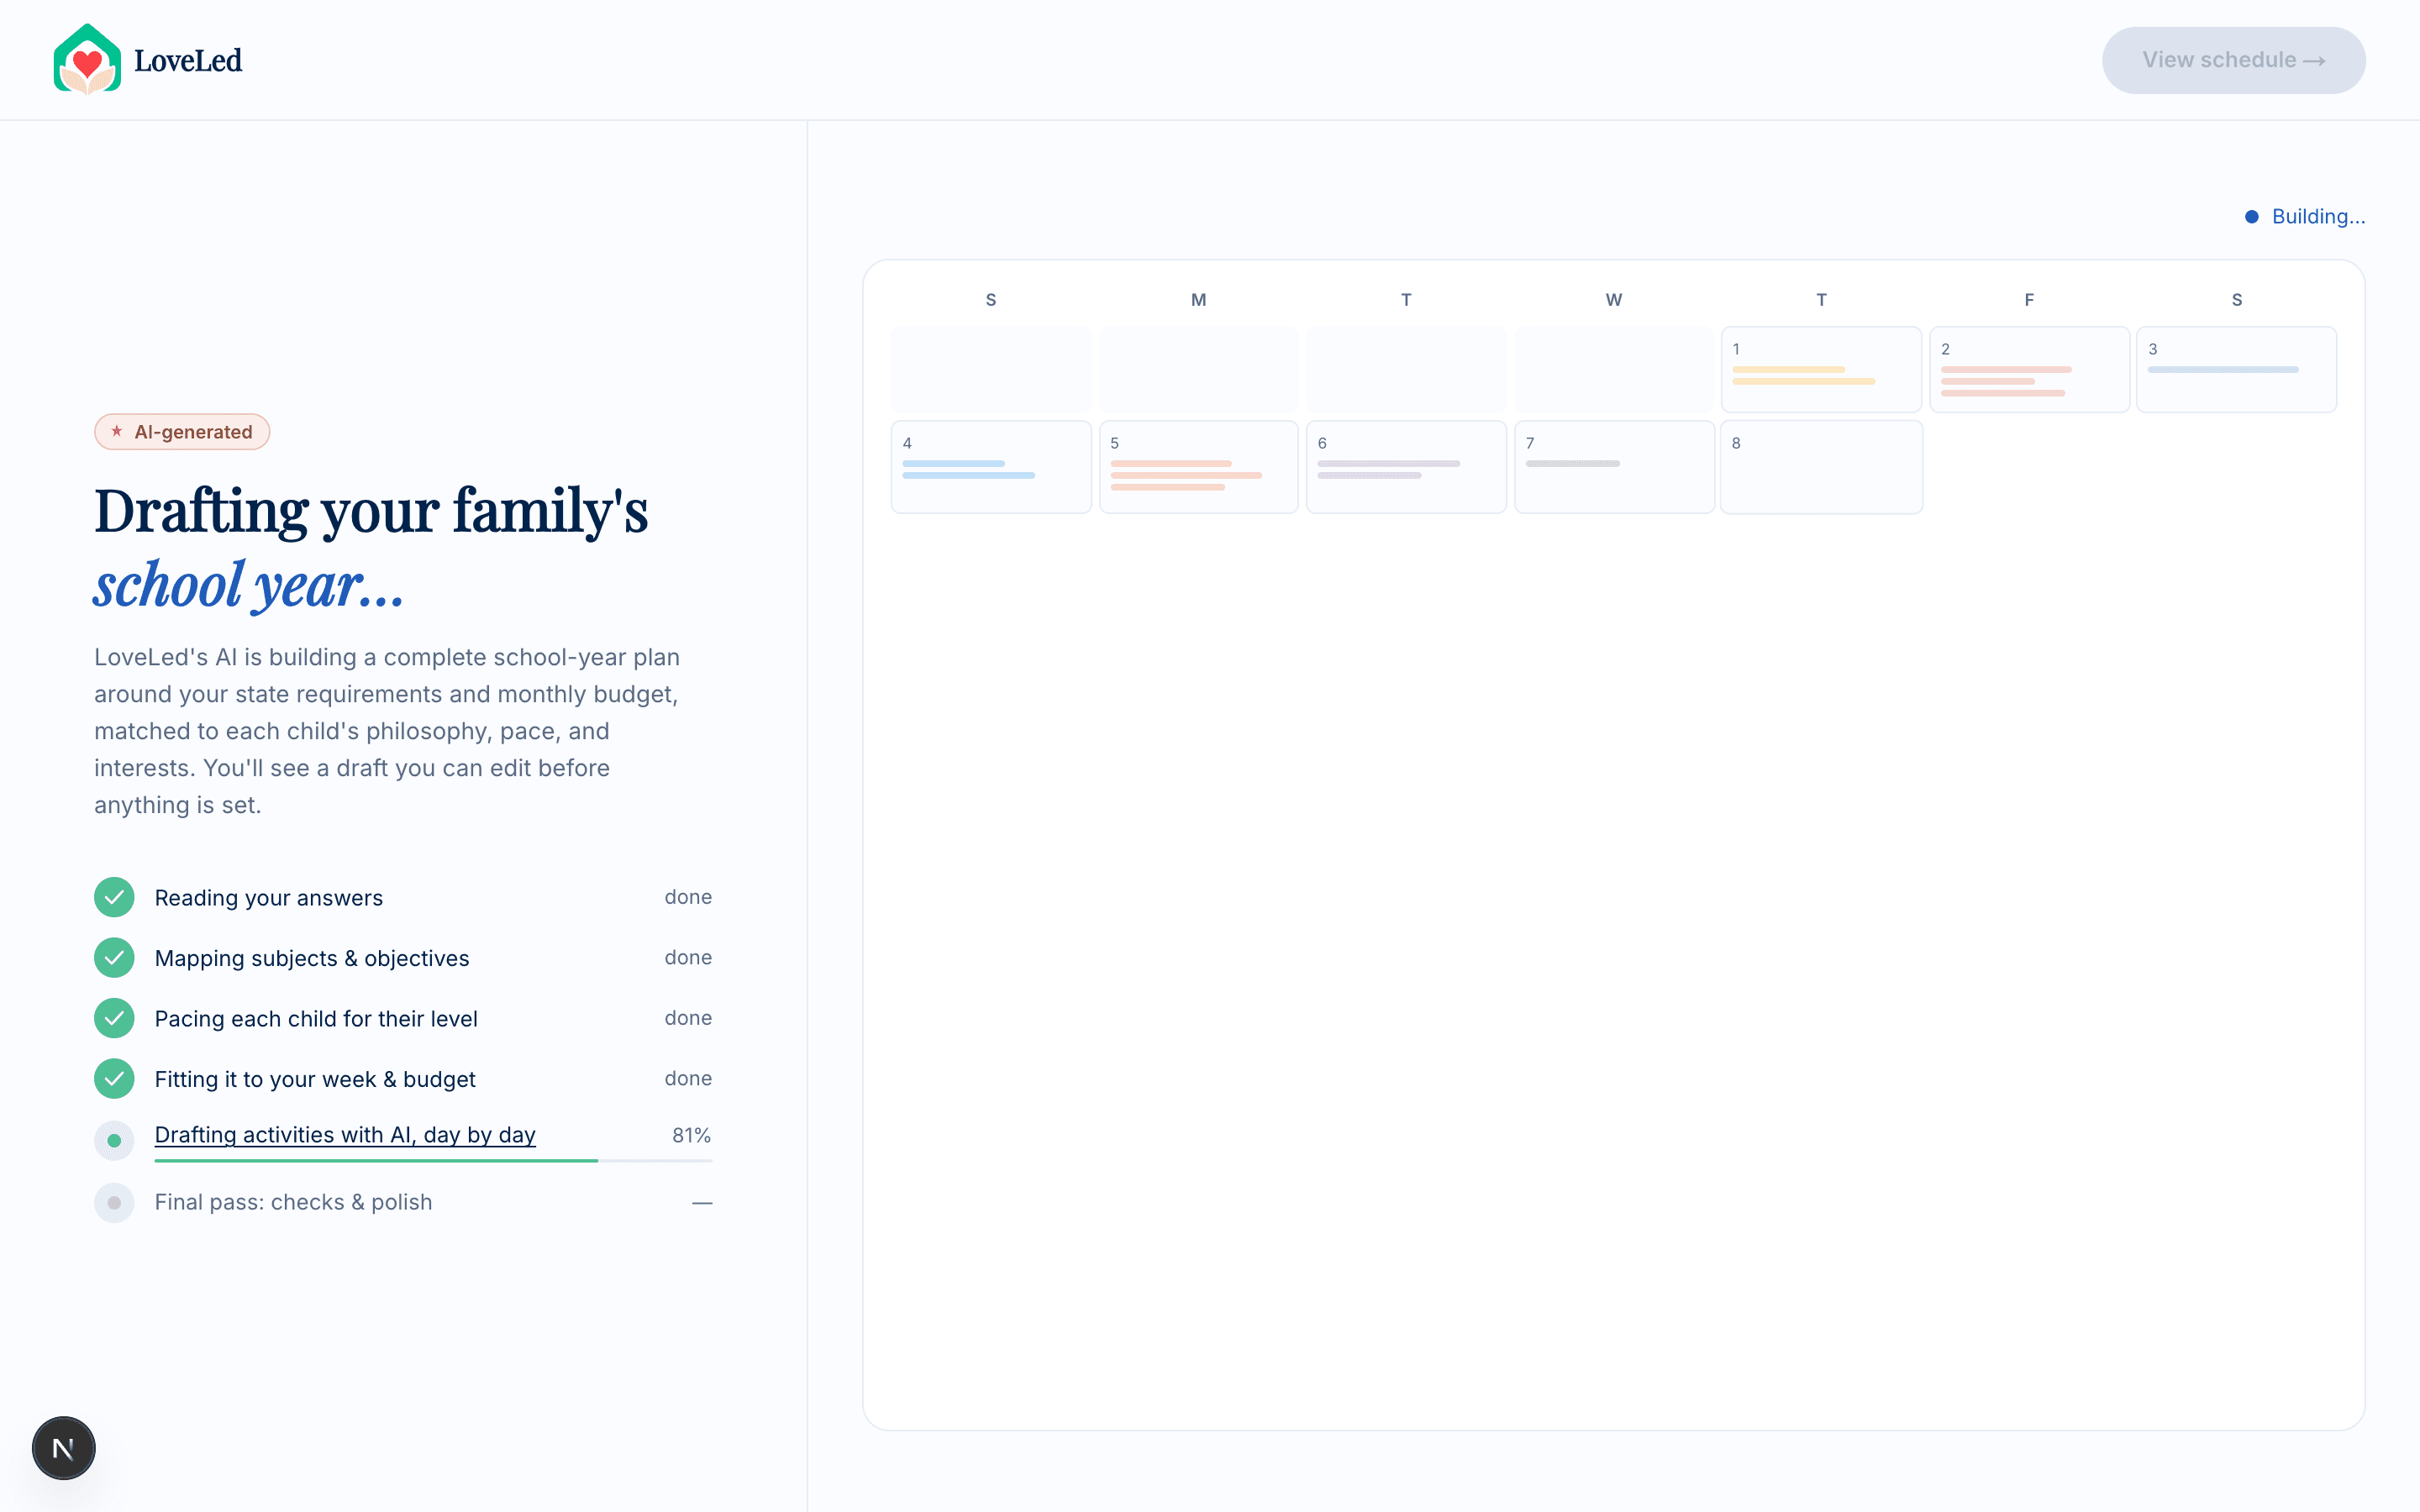Open calendar day 8 cell

[1821, 467]
